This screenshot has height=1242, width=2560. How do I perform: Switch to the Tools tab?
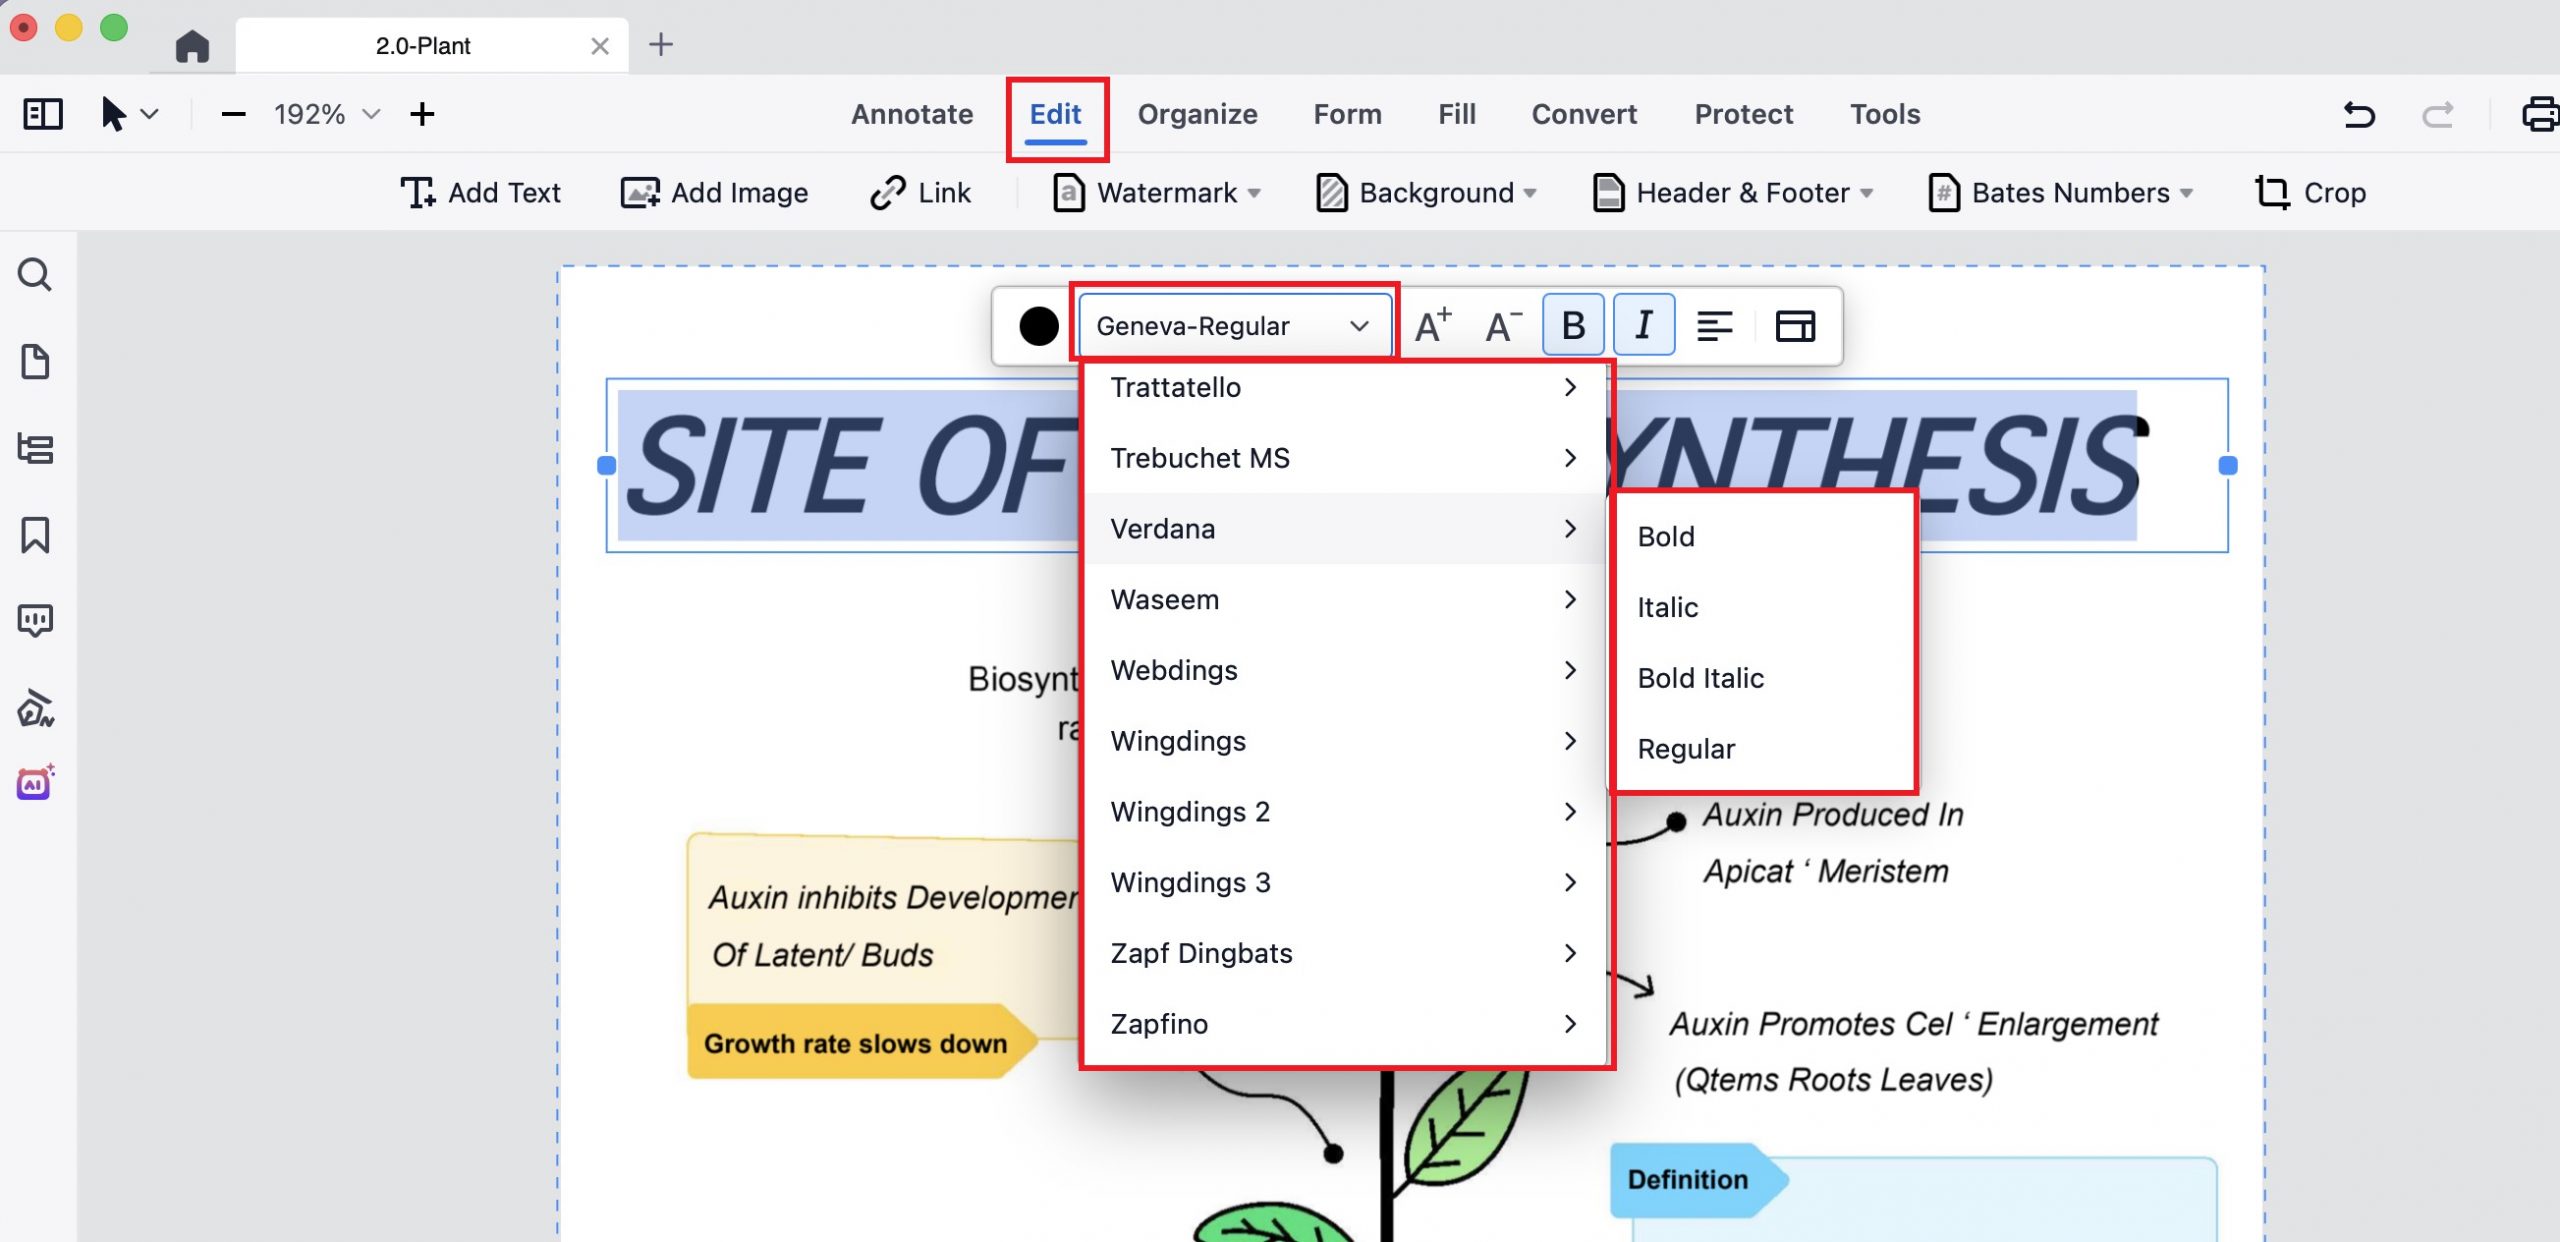pos(1885,114)
